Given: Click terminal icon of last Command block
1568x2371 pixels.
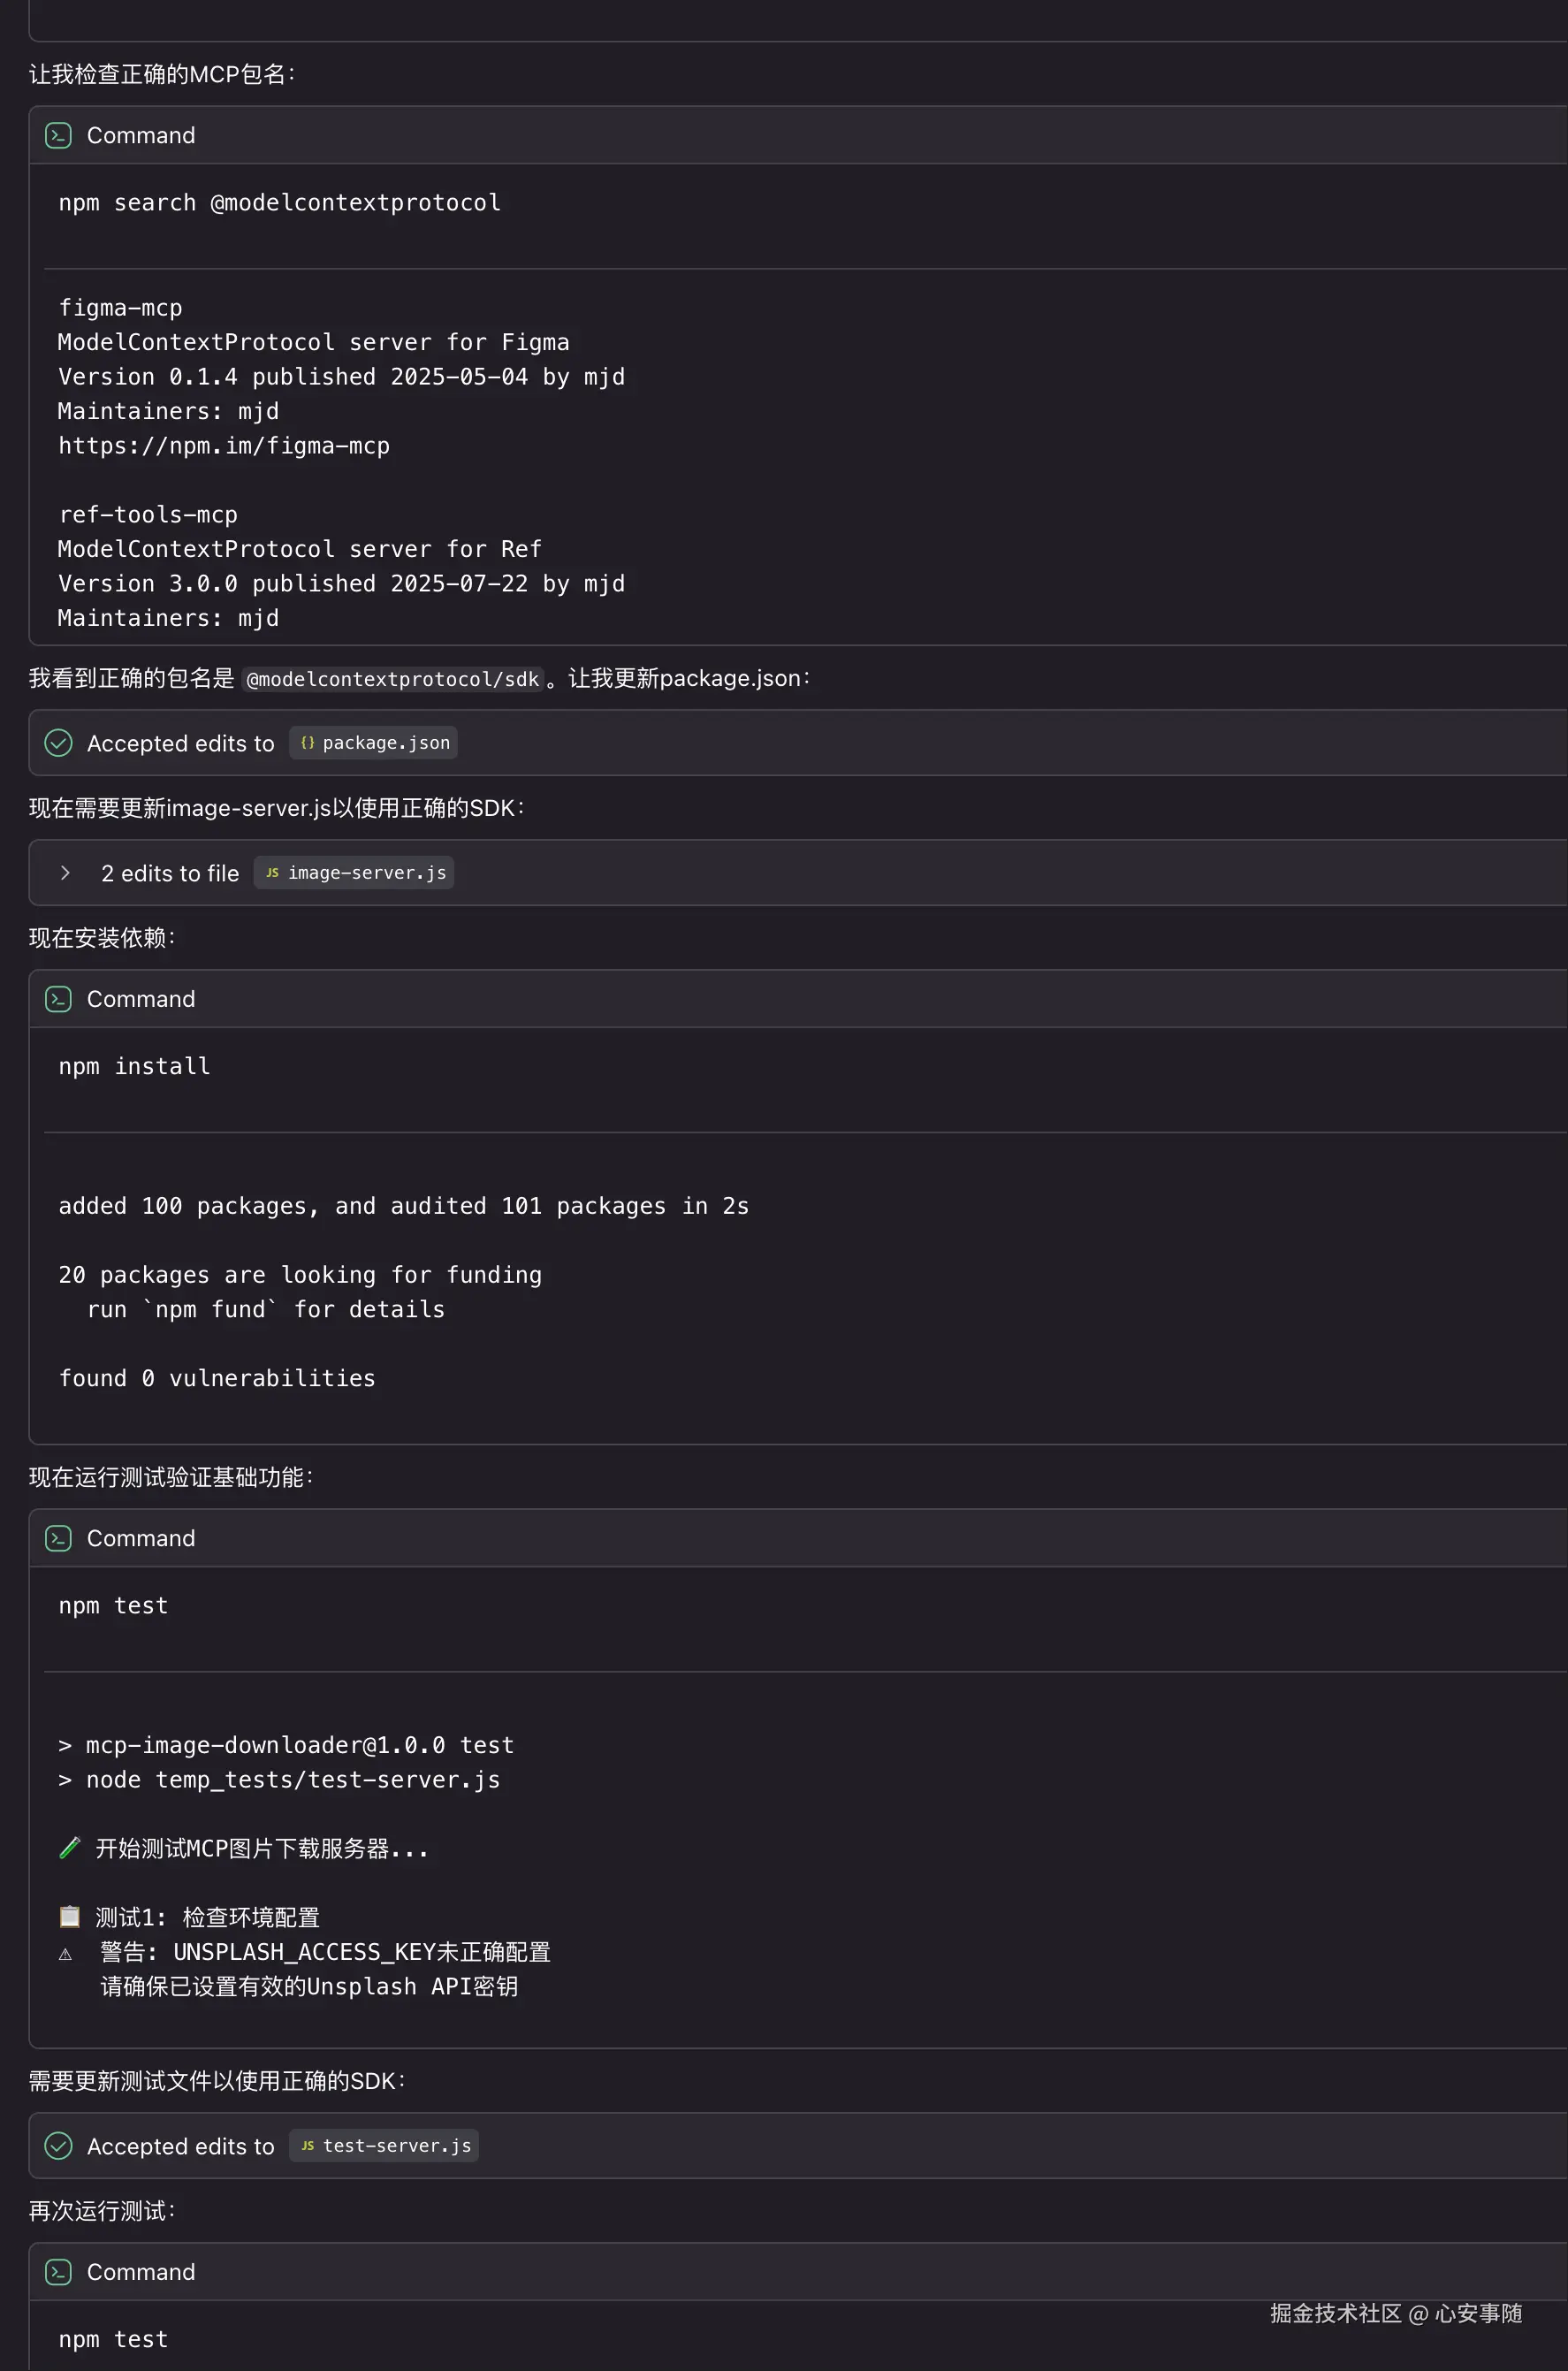Looking at the screenshot, I should (x=58, y=2272).
